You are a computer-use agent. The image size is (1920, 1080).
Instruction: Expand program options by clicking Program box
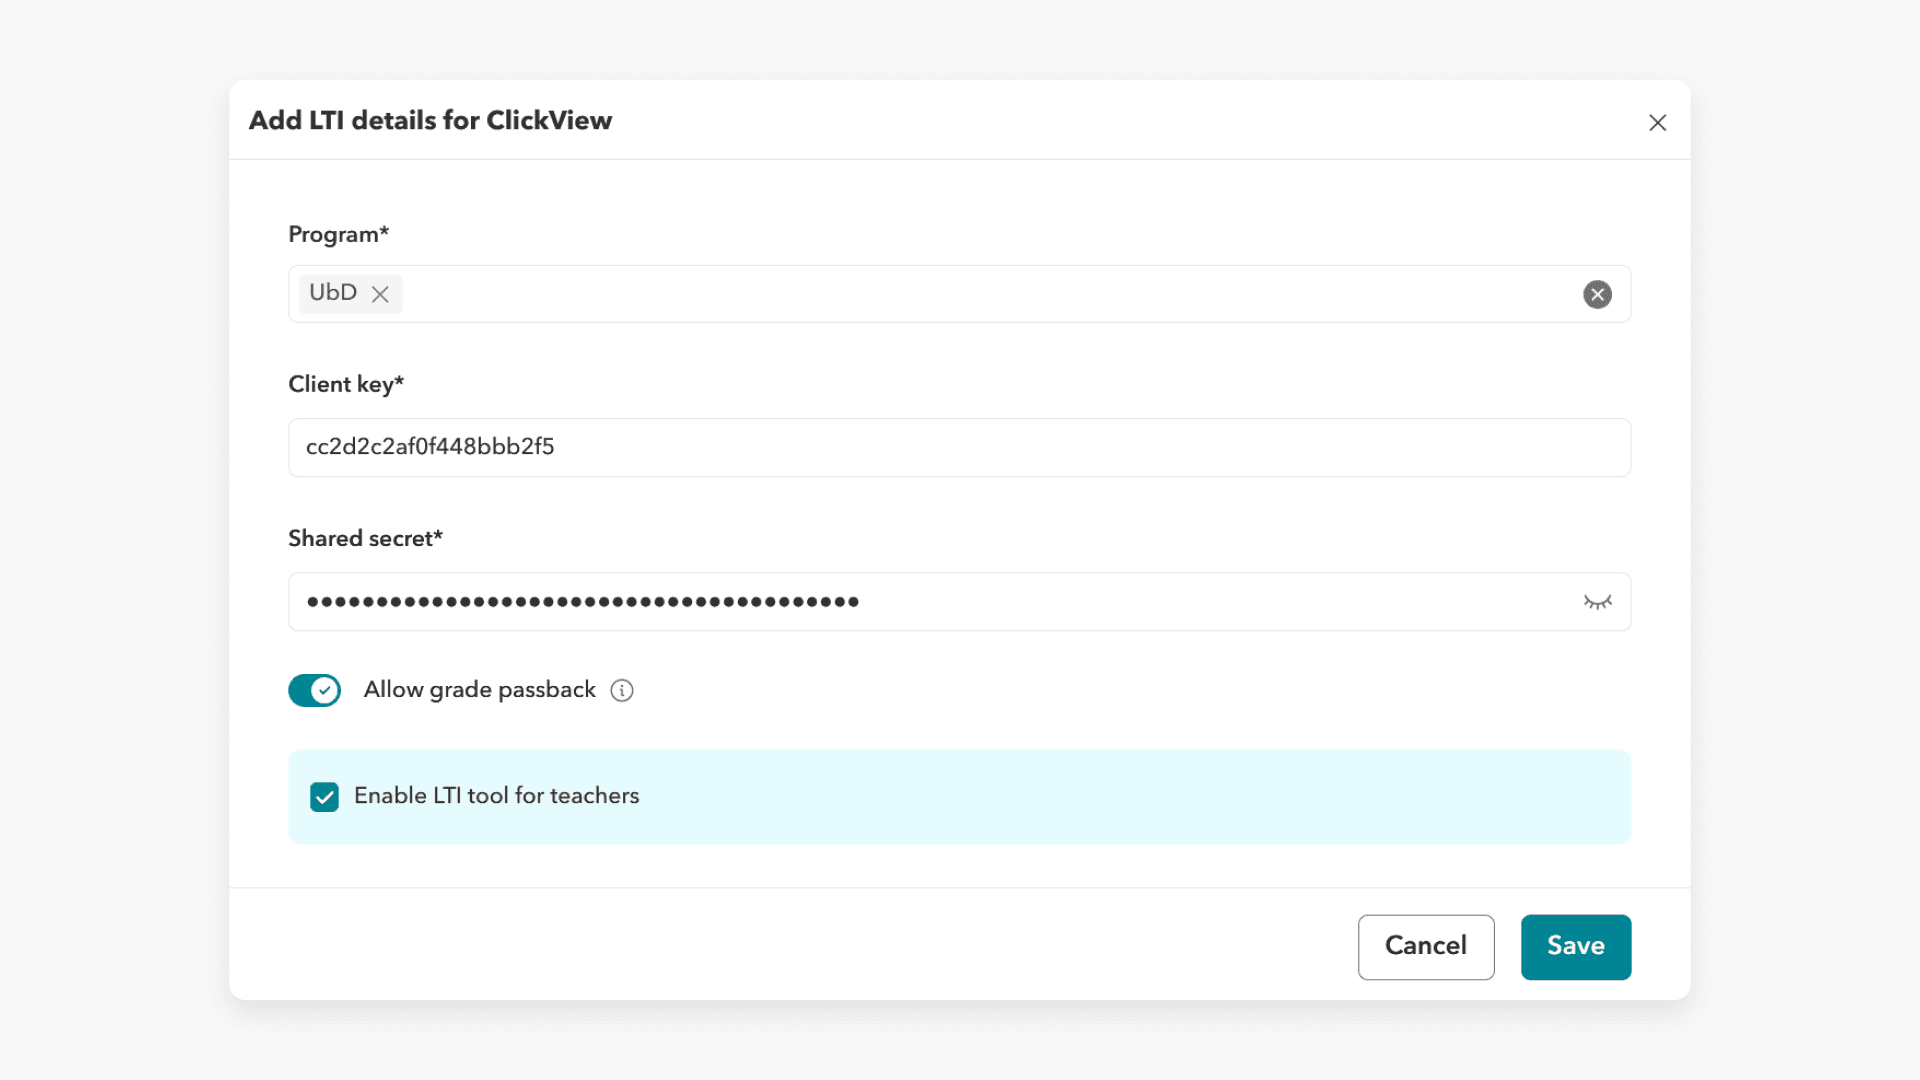point(900,294)
